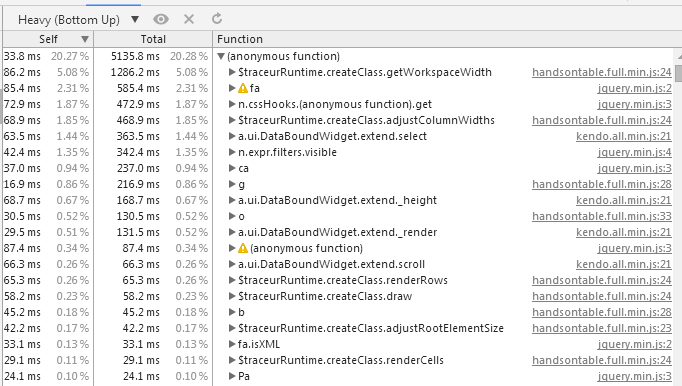Open jquery.min.js:3 link for n.cssHooks get
Viewport: 682px width, 386px height.
point(635,104)
